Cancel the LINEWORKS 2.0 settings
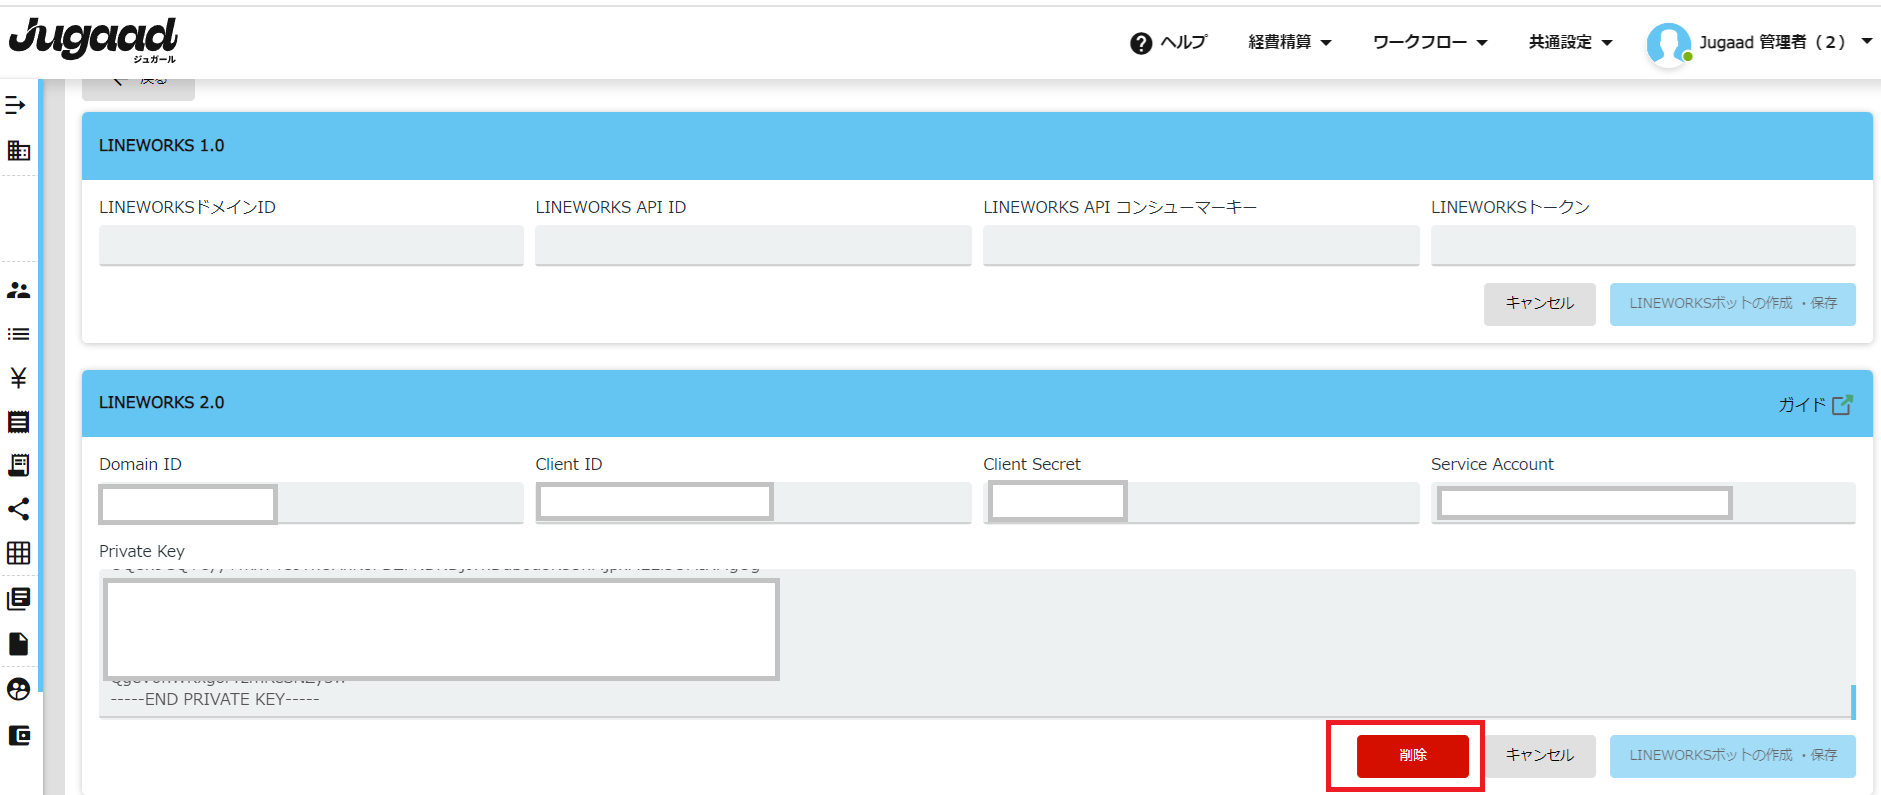This screenshot has width=1881, height=795. click(x=1539, y=756)
